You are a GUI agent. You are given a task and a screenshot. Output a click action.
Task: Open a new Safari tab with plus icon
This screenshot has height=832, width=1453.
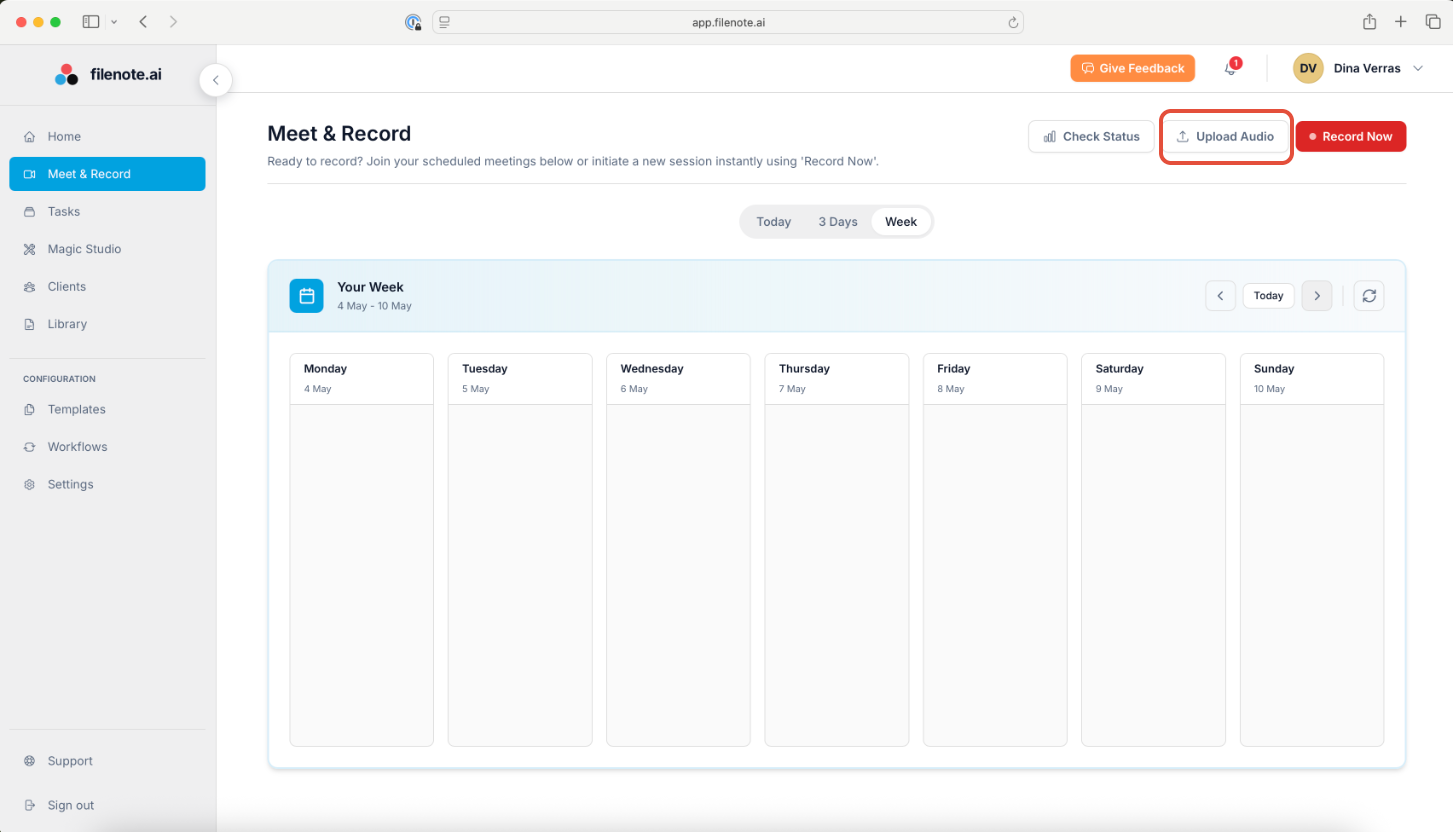point(1400,22)
